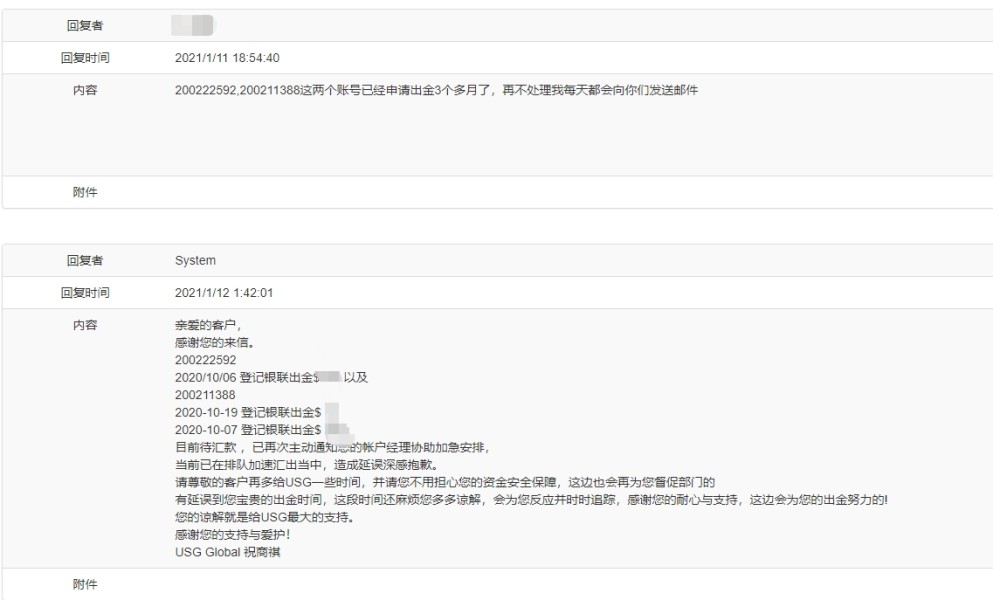This screenshot has height=600, width=993.
Task: Click the 2020-10-19 登记银联出金 entry
Action: pyautogui.click(x=247, y=411)
